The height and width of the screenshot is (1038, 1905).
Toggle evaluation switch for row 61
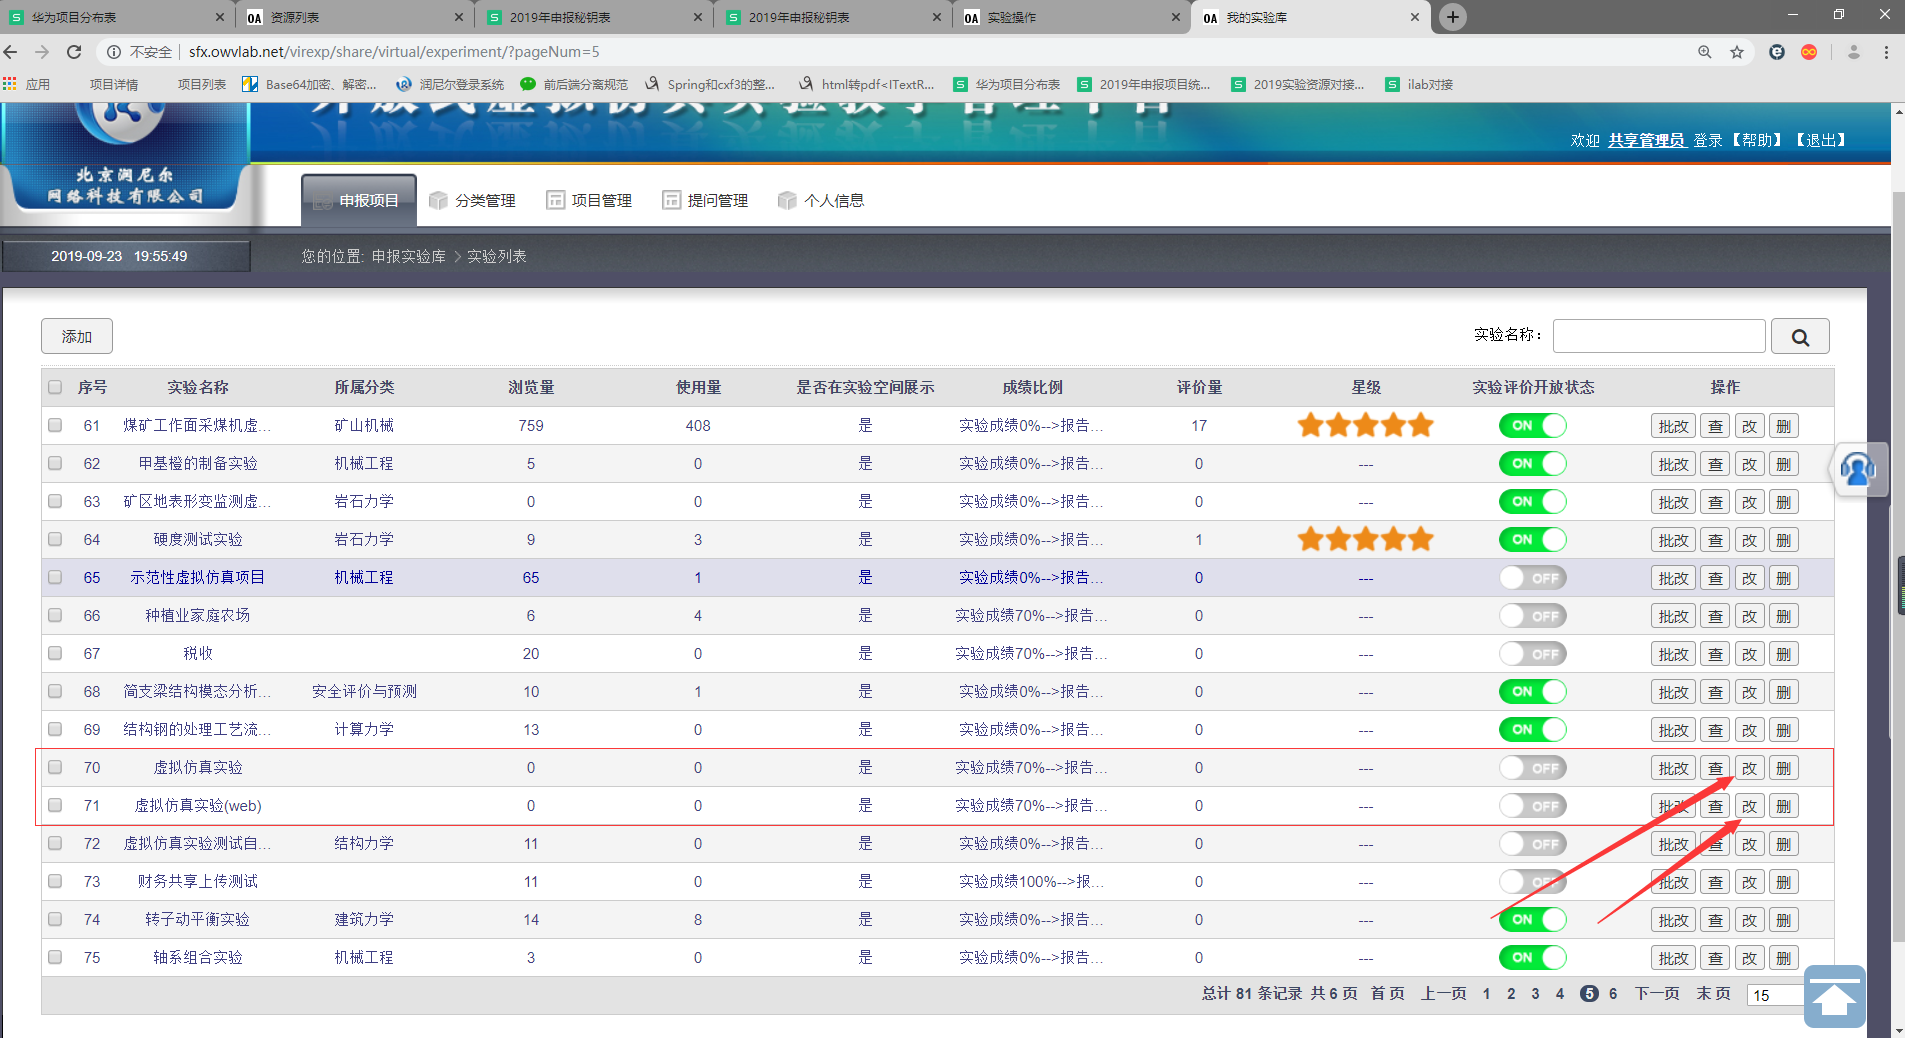(x=1532, y=426)
